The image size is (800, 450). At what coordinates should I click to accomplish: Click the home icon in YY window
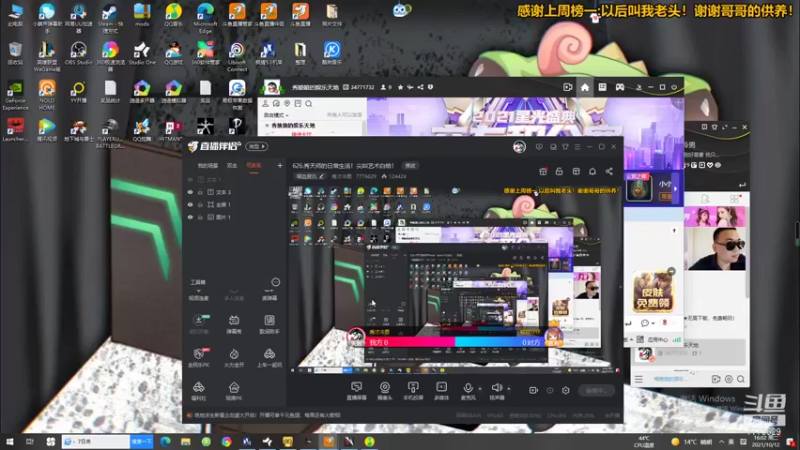tap(585, 87)
